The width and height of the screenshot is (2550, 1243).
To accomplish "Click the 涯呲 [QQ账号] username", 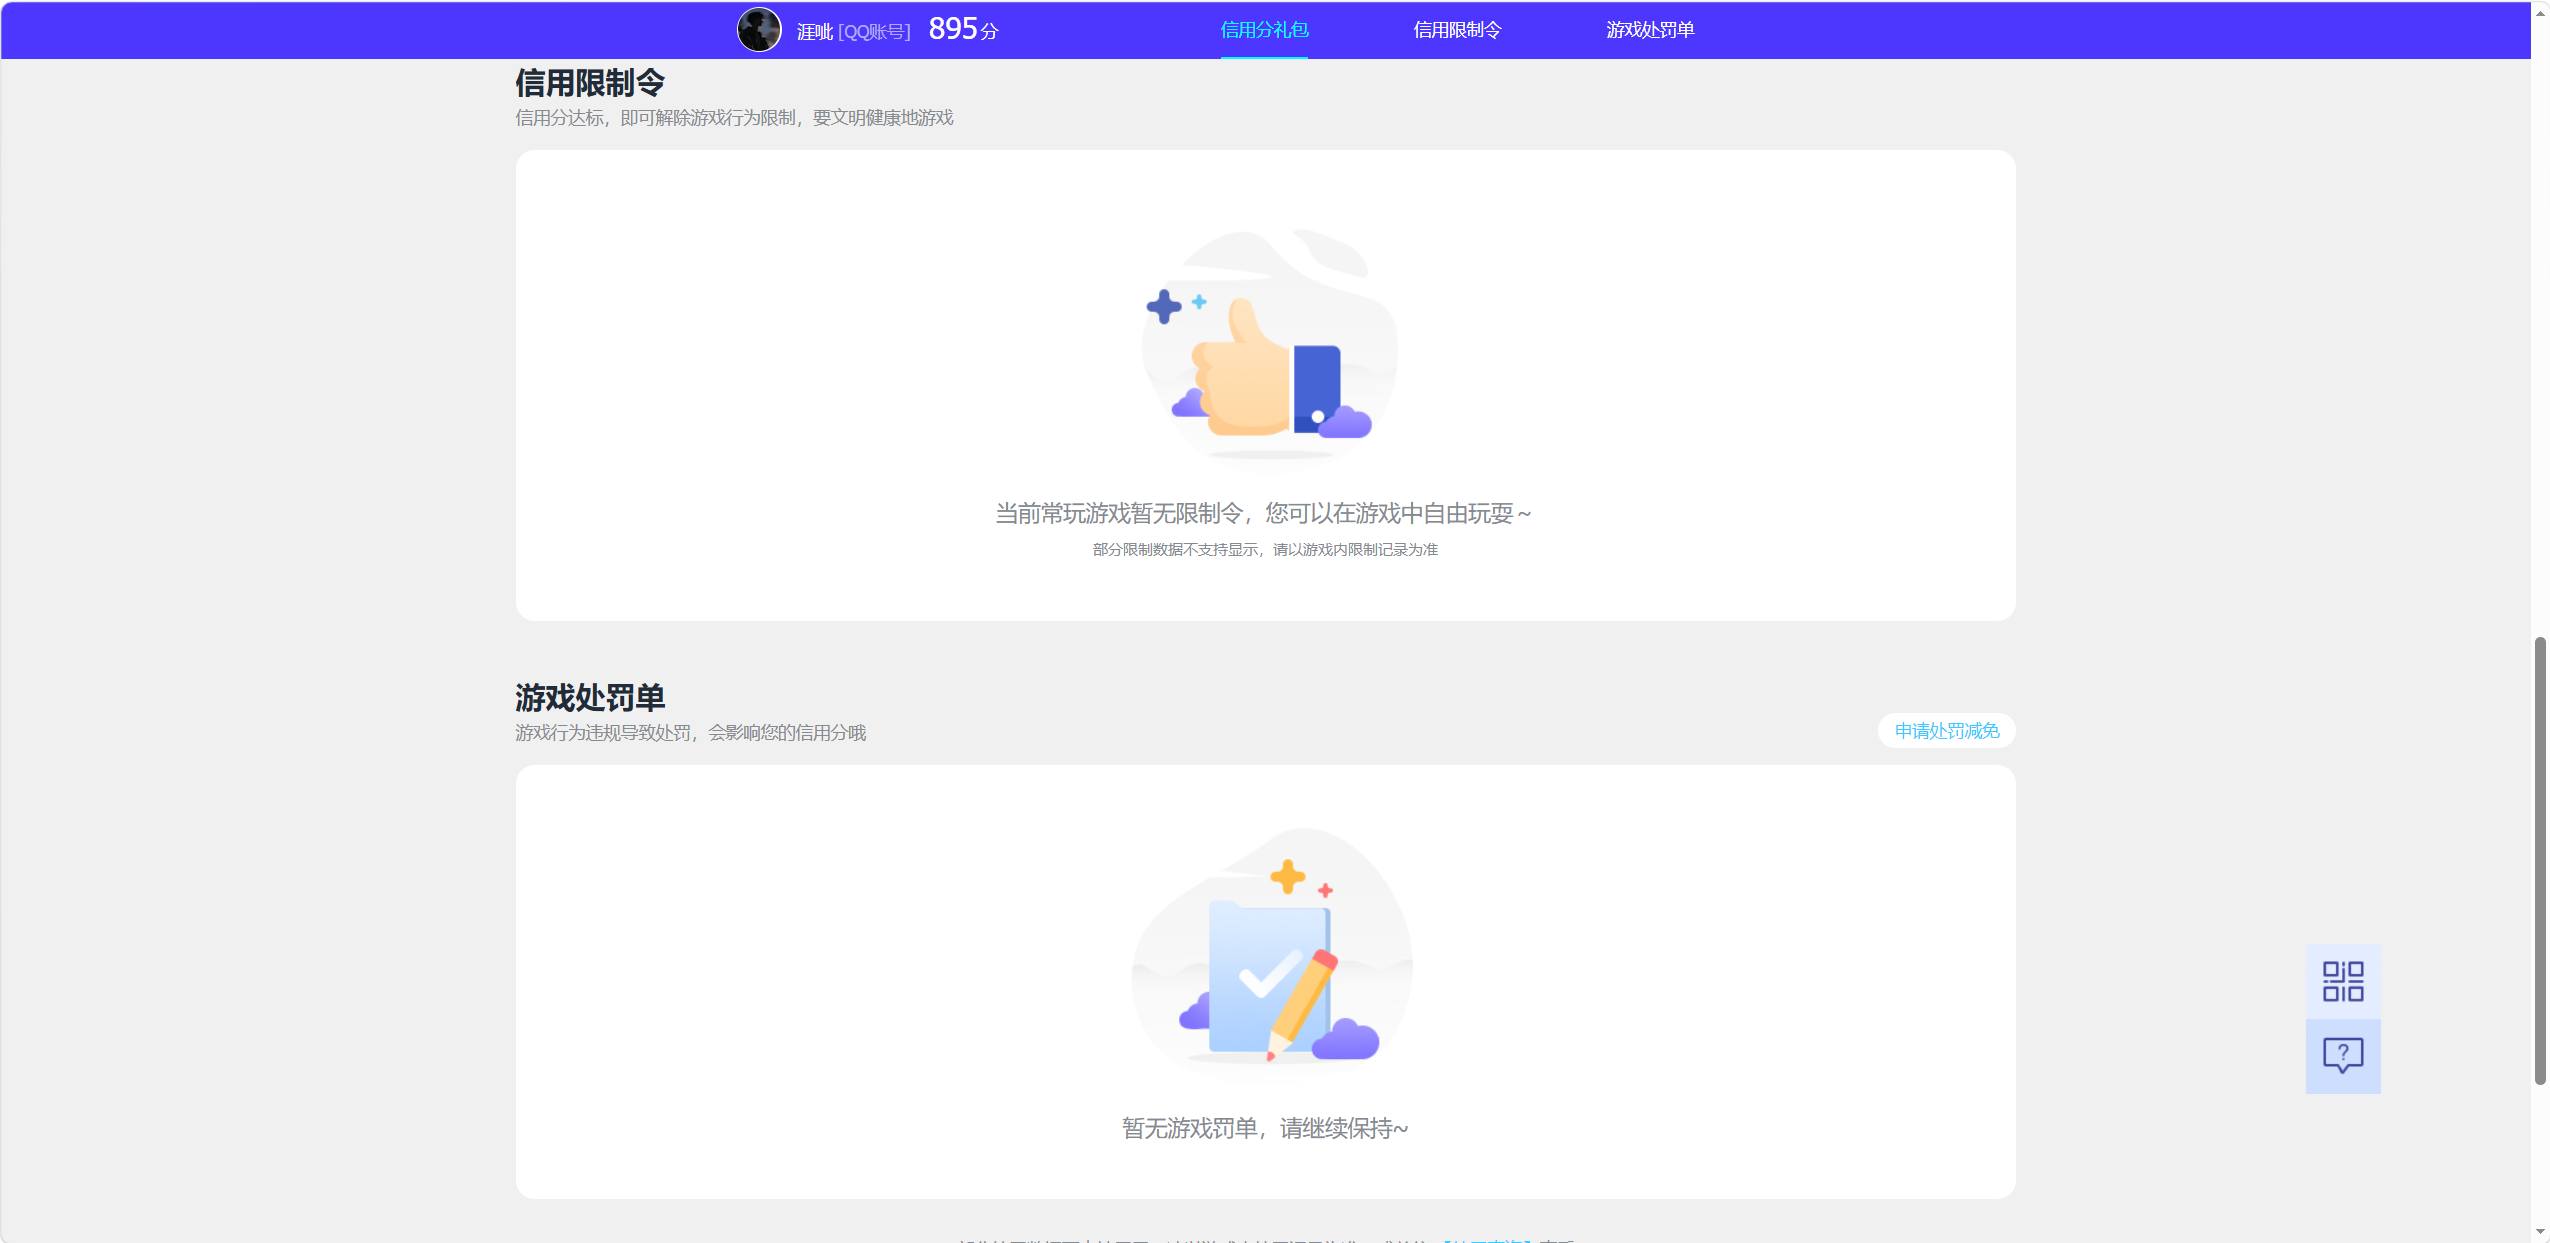I will [853, 31].
